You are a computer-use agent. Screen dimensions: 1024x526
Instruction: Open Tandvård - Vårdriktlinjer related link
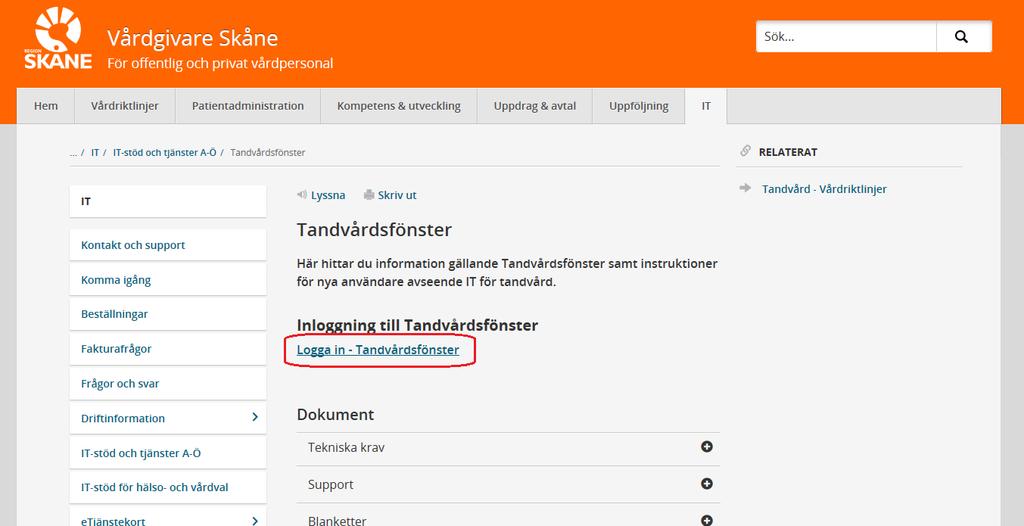click(824, 189)
